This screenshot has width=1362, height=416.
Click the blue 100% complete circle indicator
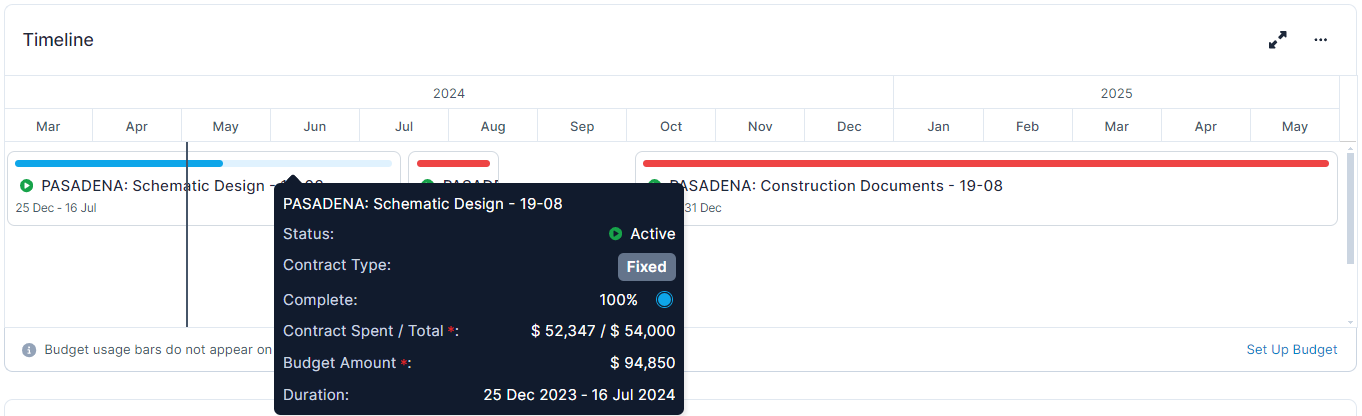coord(664,300)
